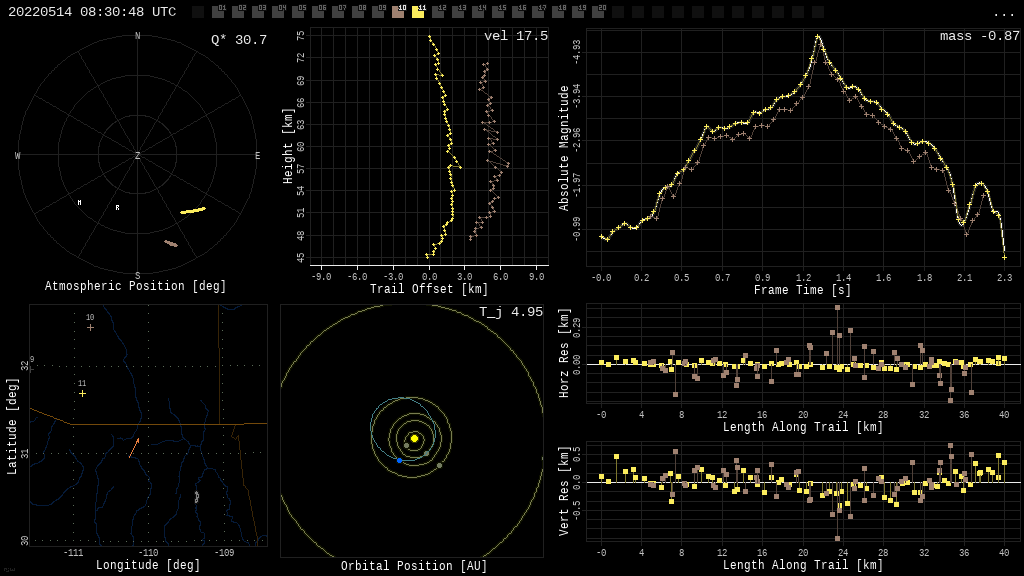The height and width of the screenshot is (576, 1024).
Task: Click the yellow station 11 cross on map
Action: point(82,393)
